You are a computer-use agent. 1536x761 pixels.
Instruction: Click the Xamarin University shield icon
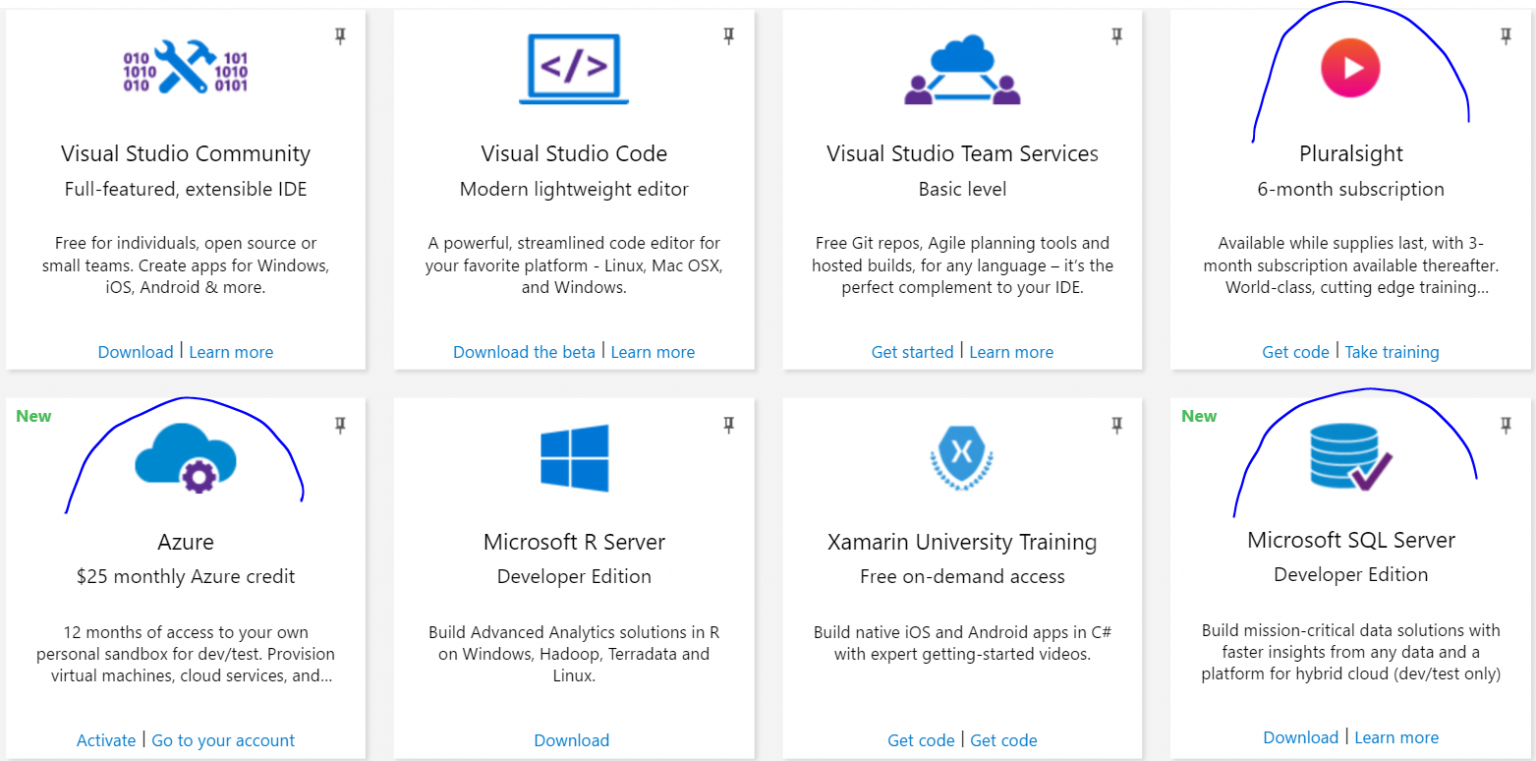click(961, 455)
